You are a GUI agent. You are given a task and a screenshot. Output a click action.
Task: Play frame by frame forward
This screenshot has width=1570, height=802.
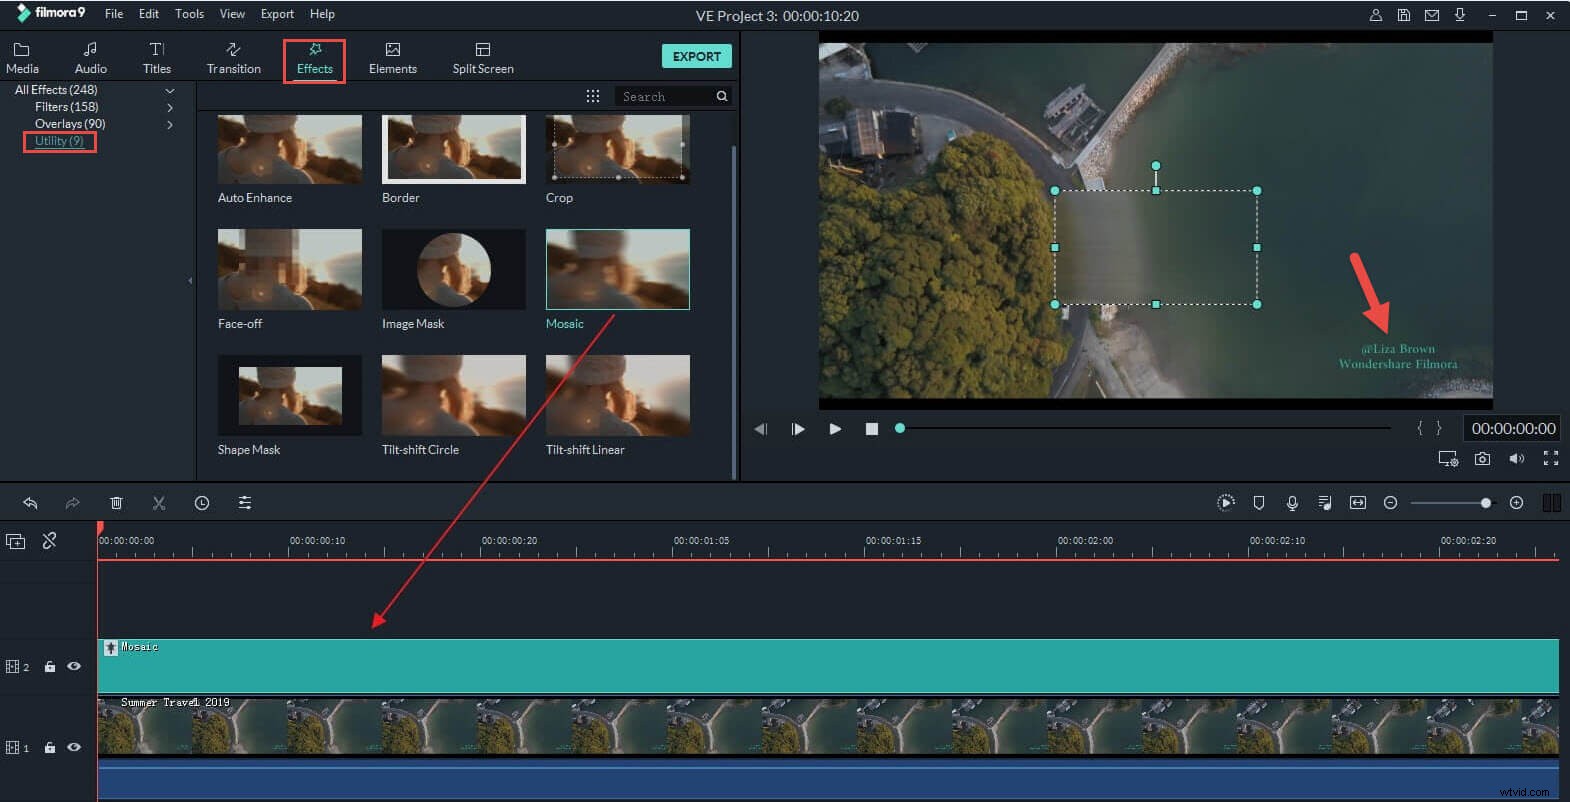pyautogui.click(x=798, y=429)
